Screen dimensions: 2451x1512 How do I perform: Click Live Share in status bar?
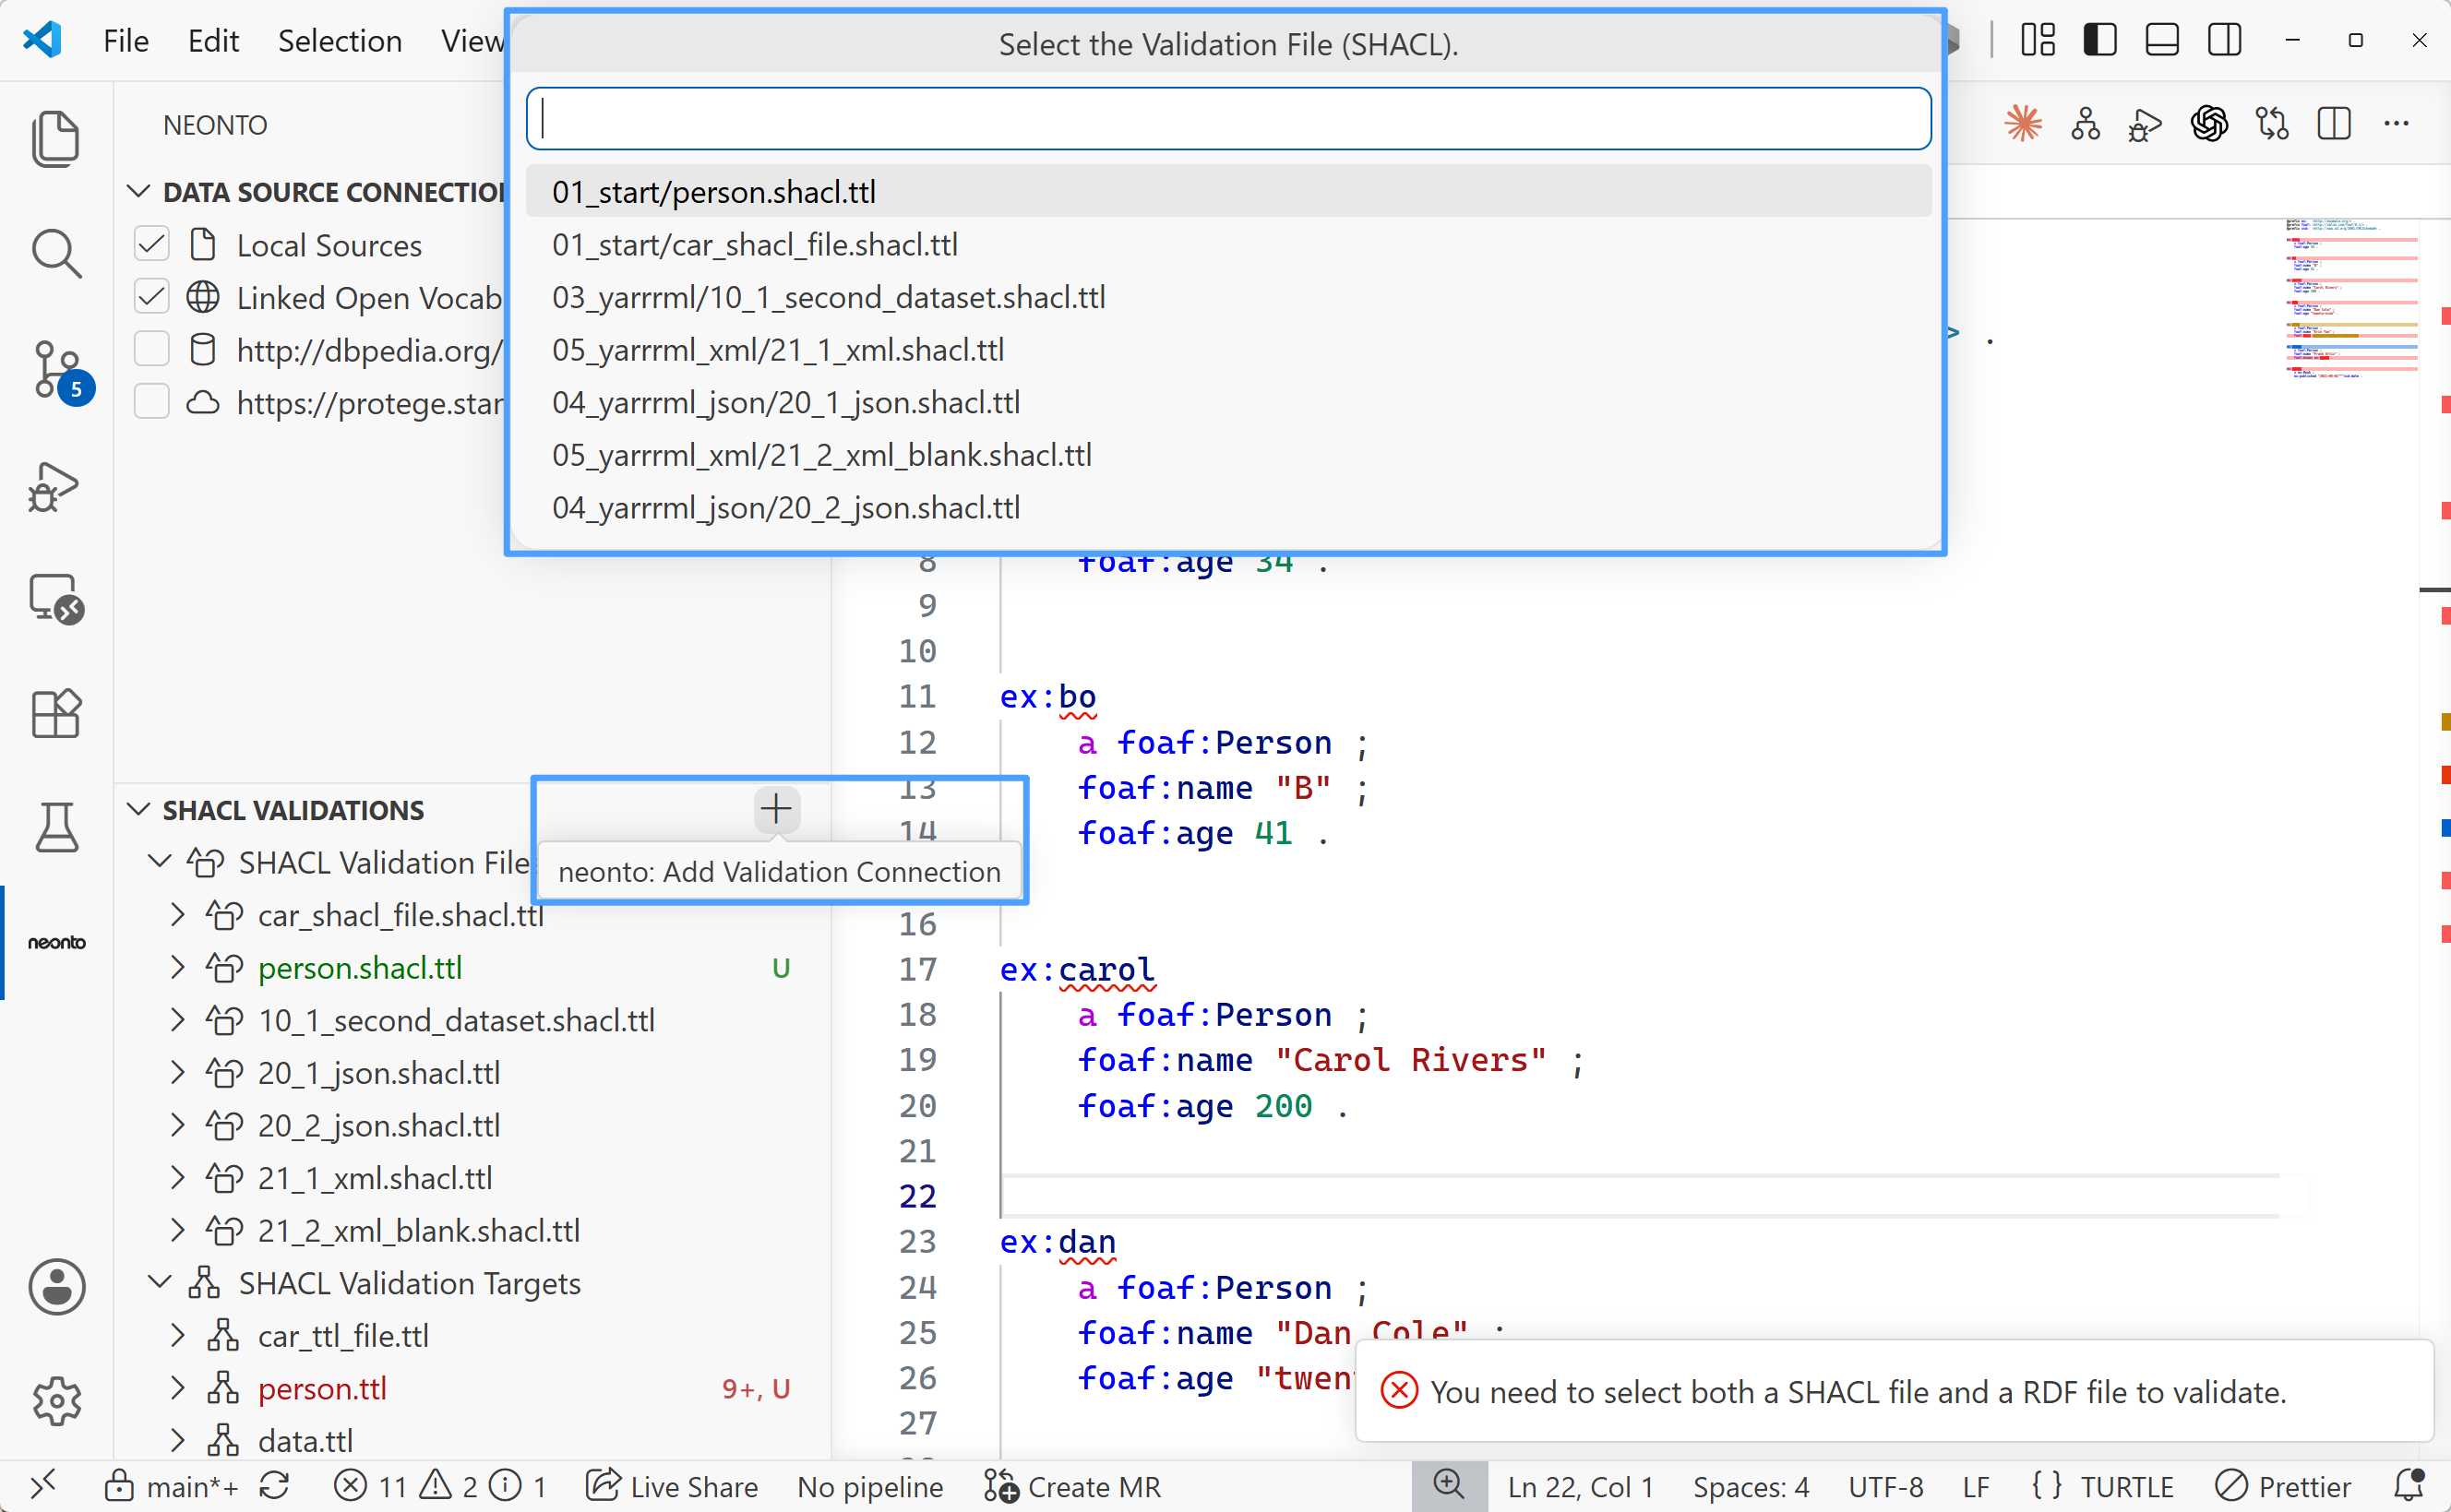671,1486
